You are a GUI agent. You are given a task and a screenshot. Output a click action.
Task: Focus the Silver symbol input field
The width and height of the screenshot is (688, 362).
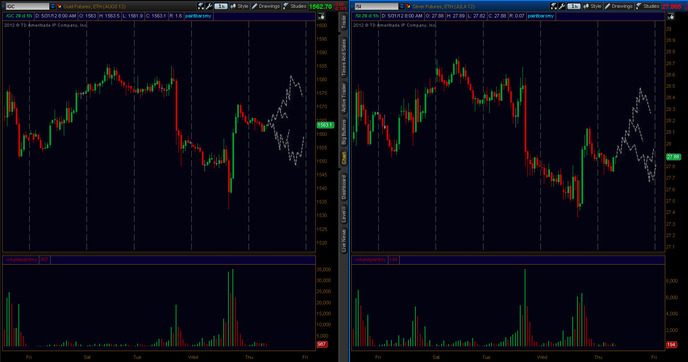[x=376, y=6]
